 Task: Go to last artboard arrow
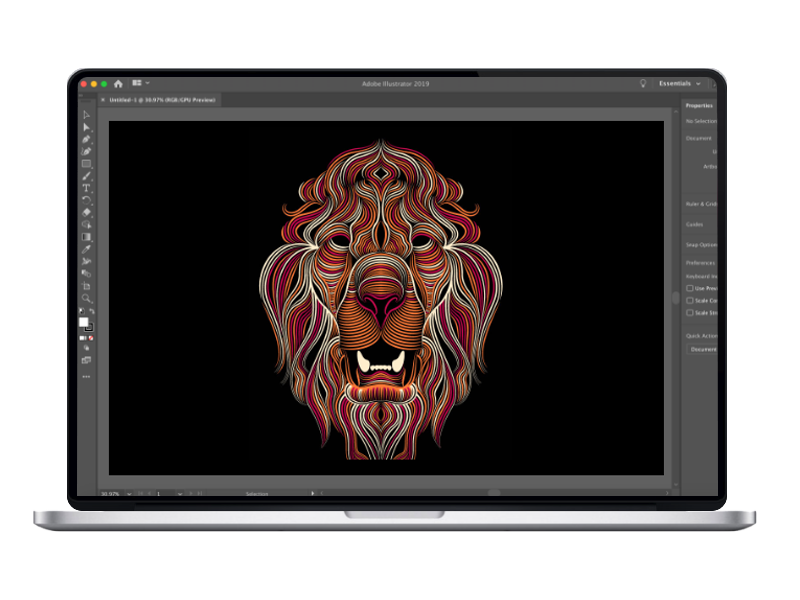tap(199, 493)
